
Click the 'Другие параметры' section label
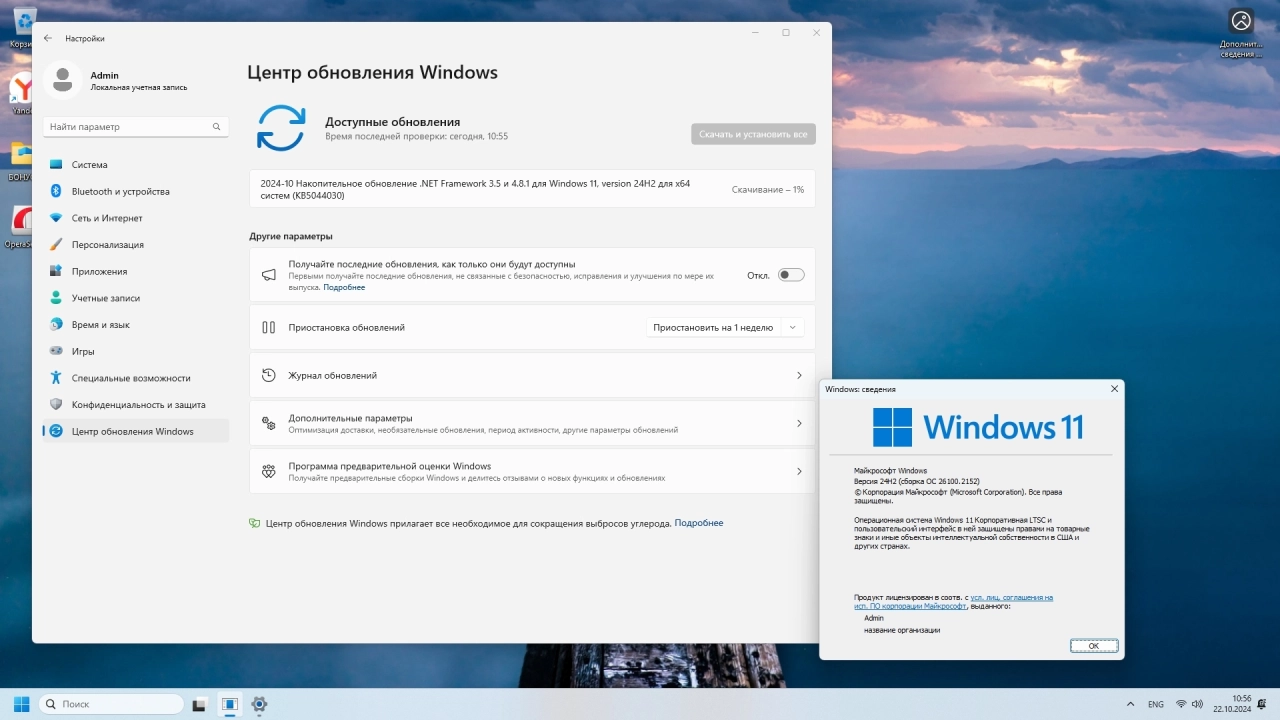(291, 236)
